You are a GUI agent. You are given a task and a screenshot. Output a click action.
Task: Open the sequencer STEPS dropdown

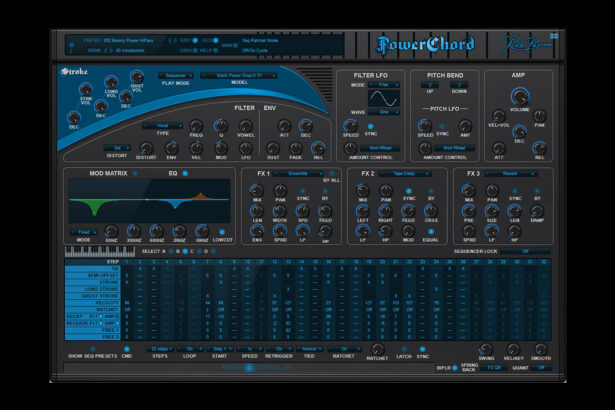160,349
